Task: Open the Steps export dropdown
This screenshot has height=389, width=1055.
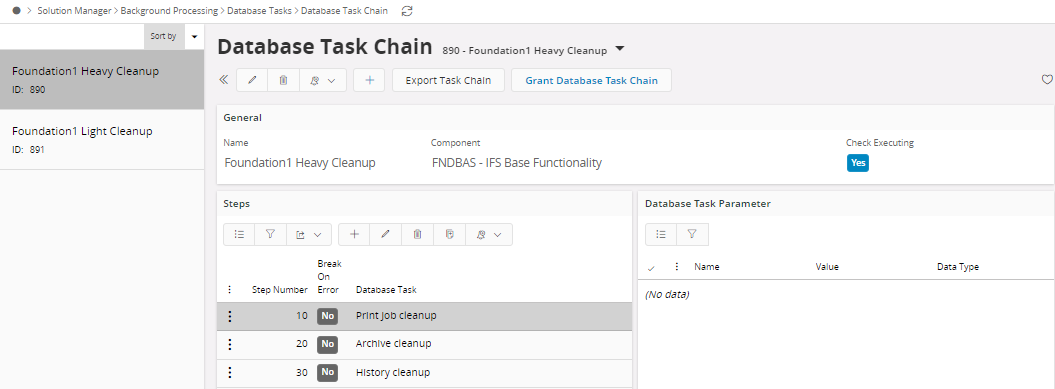Action: 309,234
